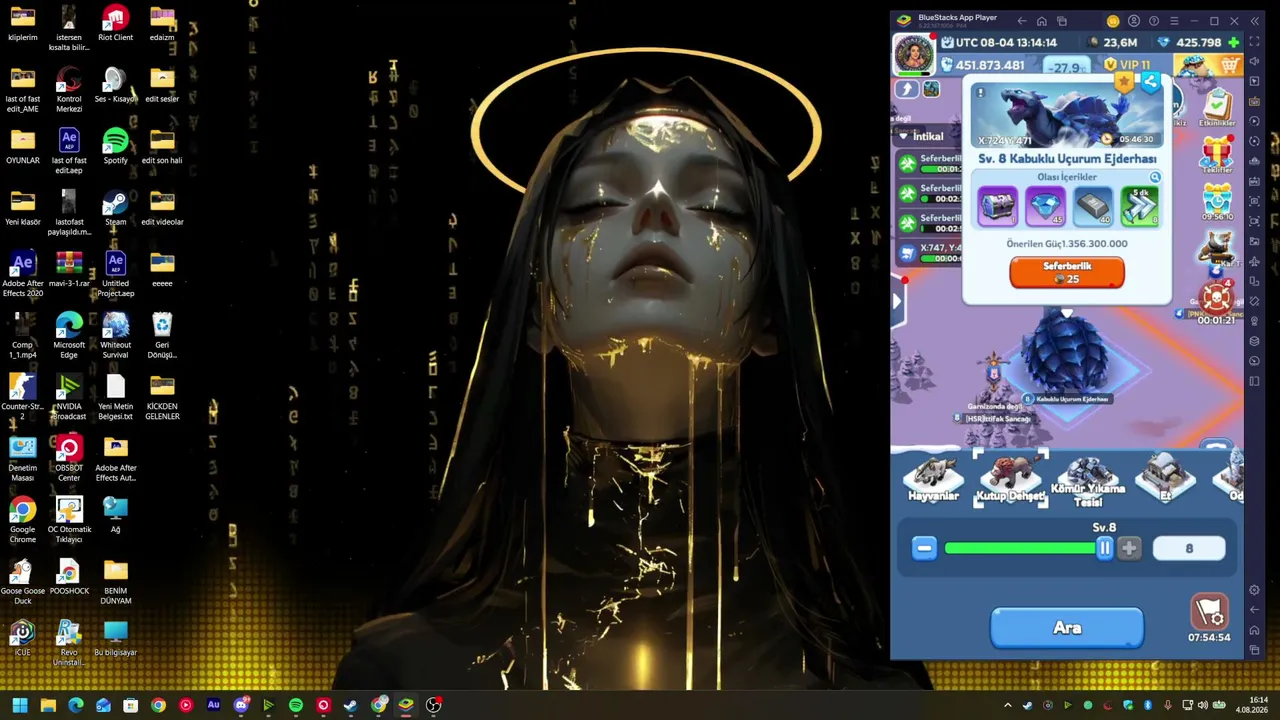Open the OYUNLAR desktop folder

22,146
